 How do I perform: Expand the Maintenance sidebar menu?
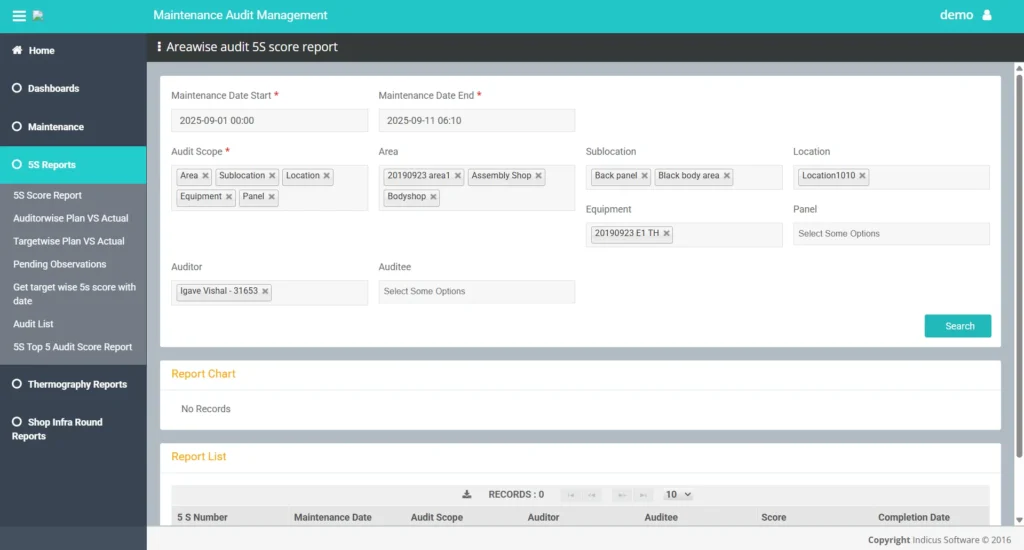click(73, 127)
